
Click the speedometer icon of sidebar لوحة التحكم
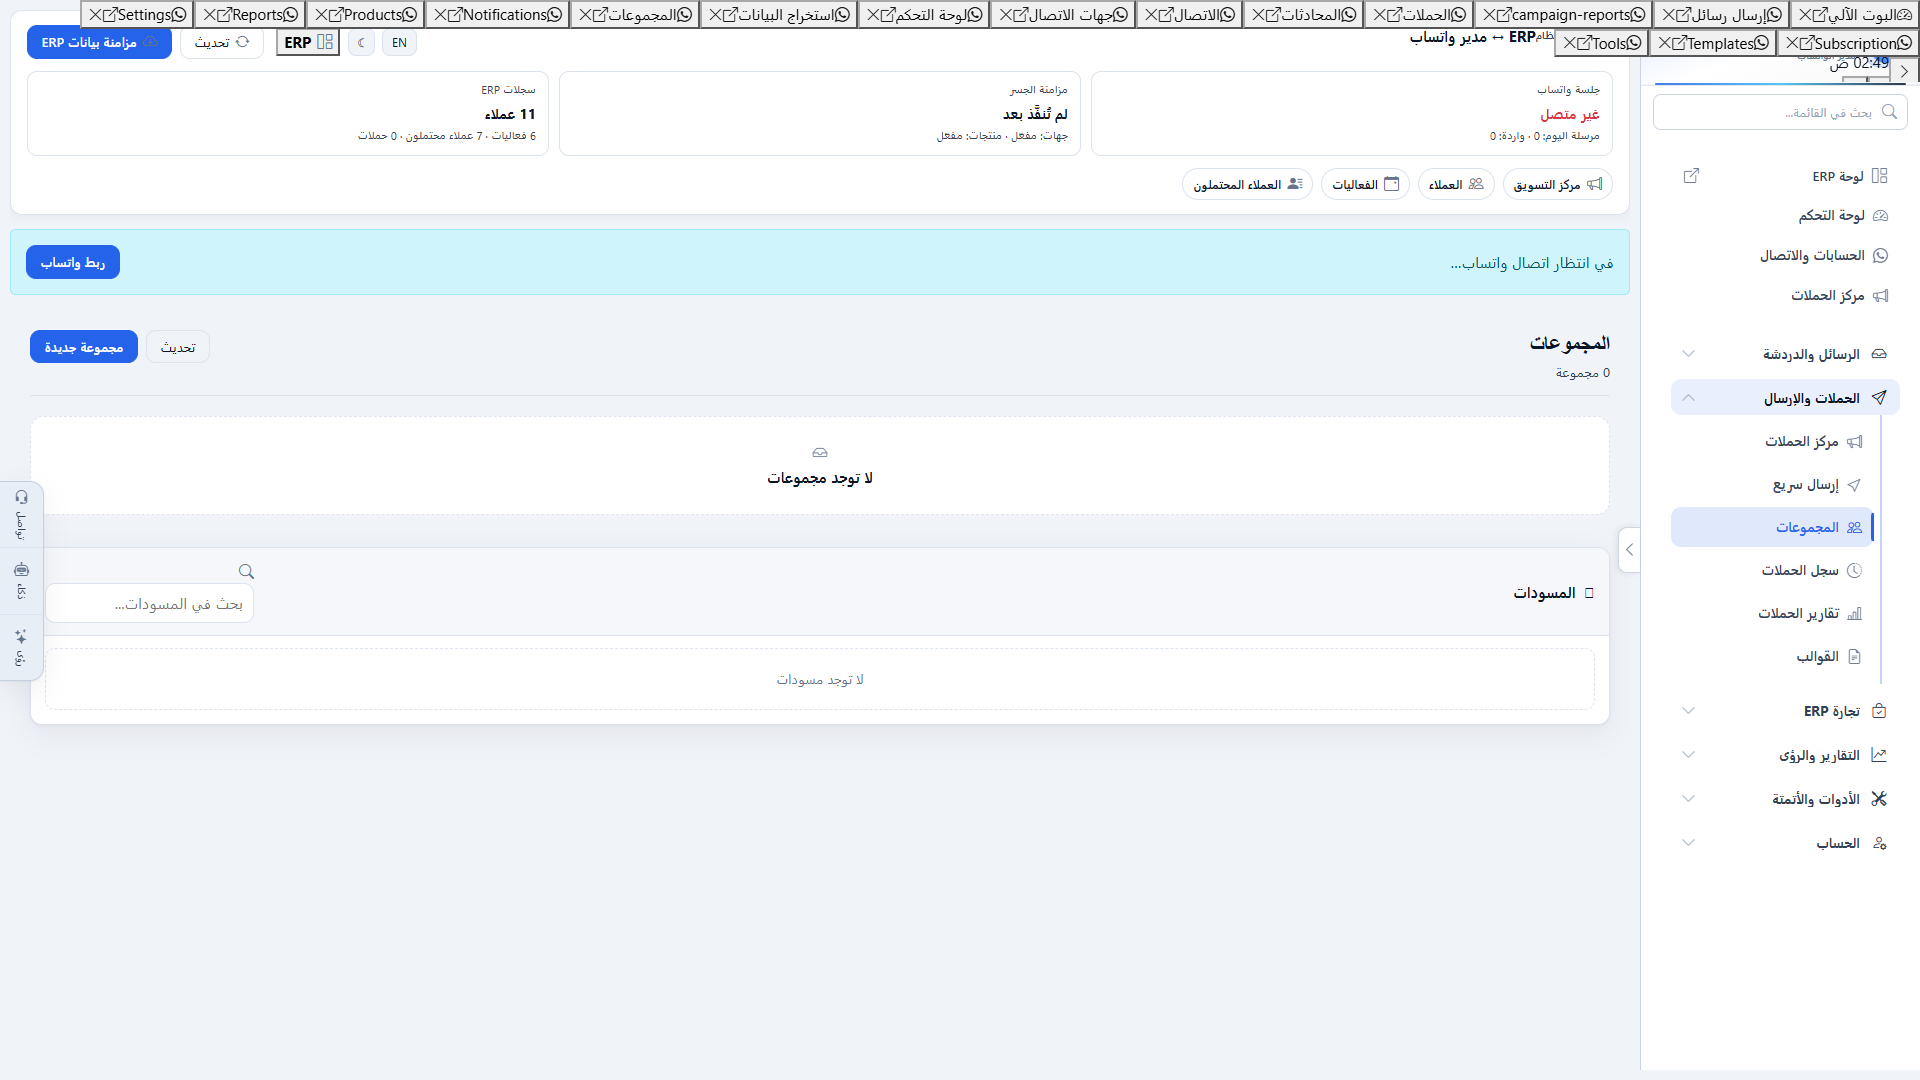coord(1880,216)
